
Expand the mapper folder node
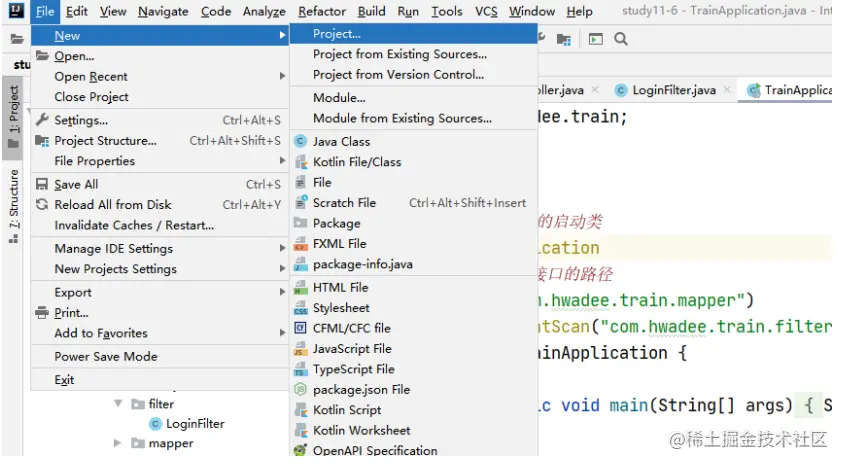(119, 443)
